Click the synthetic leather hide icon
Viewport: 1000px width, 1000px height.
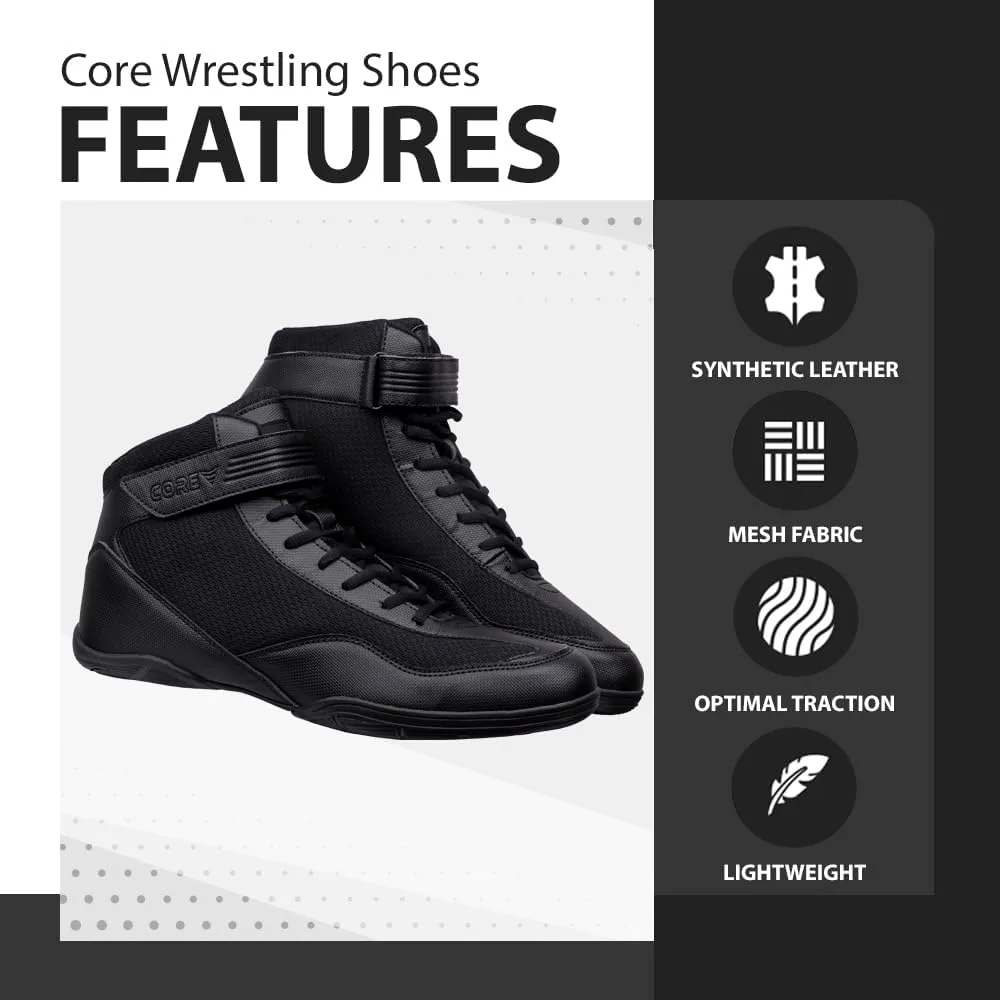(795, 285)
